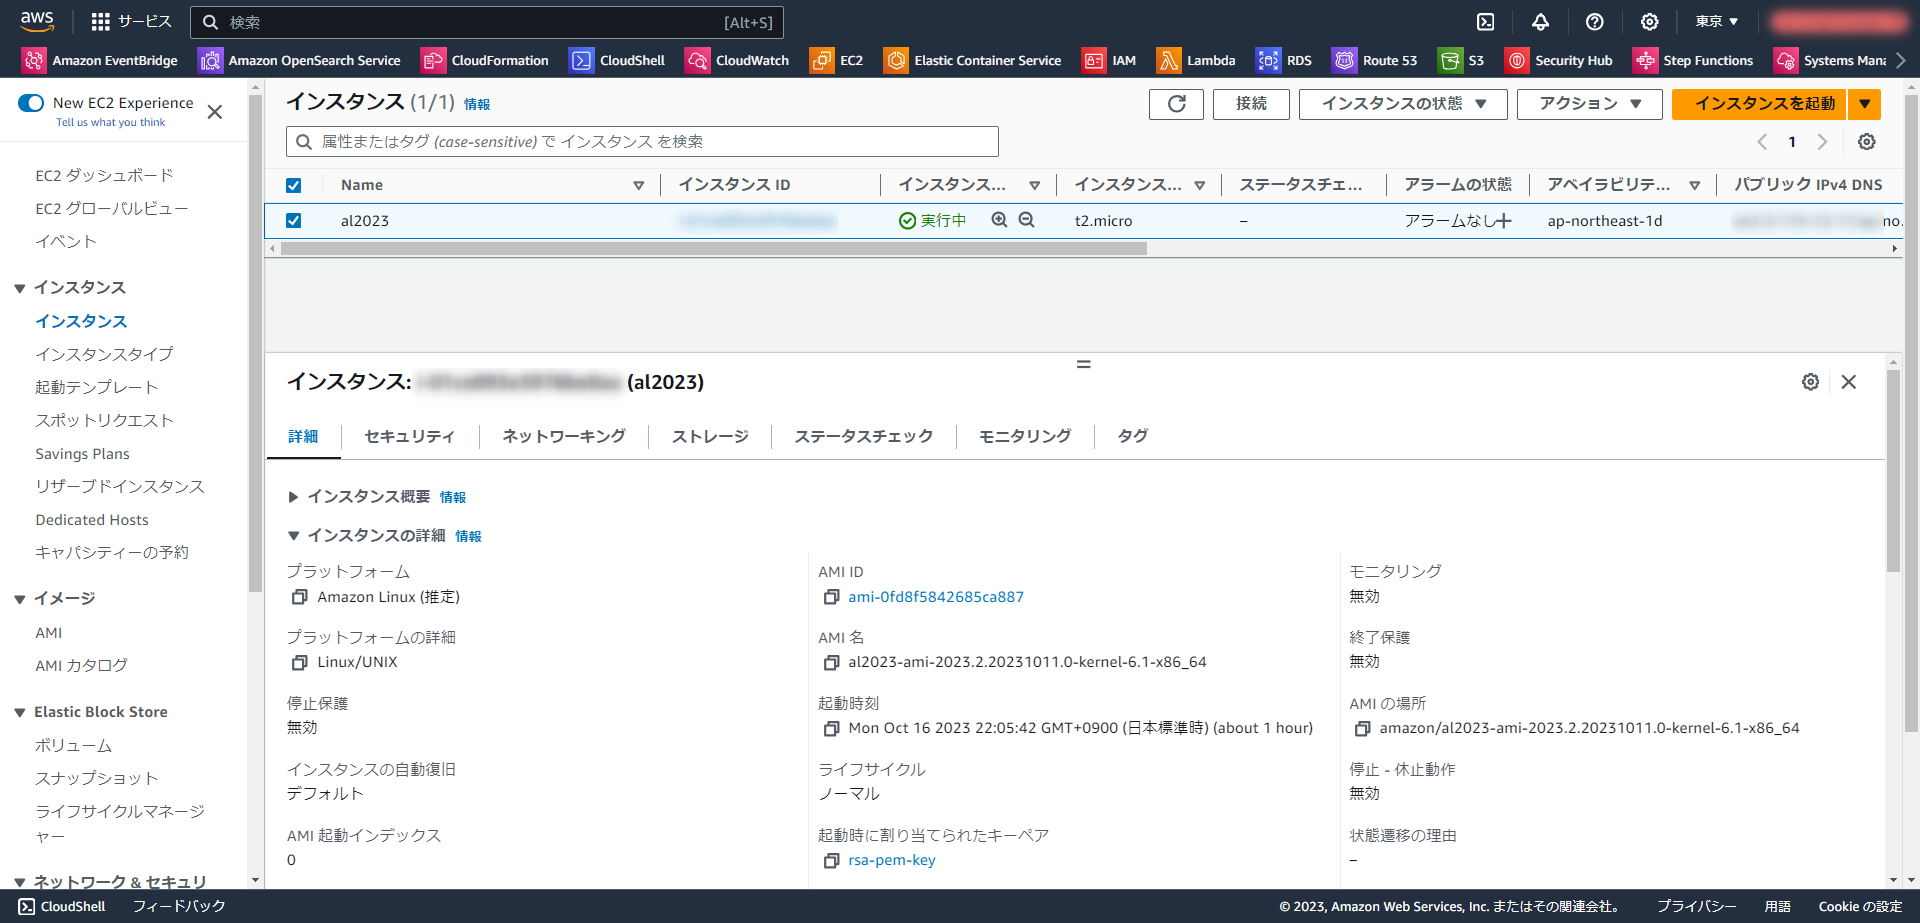Switch to the セキュリティ tab
Viewport: 1920px width, 923px height.
click(x=409, y=436)
